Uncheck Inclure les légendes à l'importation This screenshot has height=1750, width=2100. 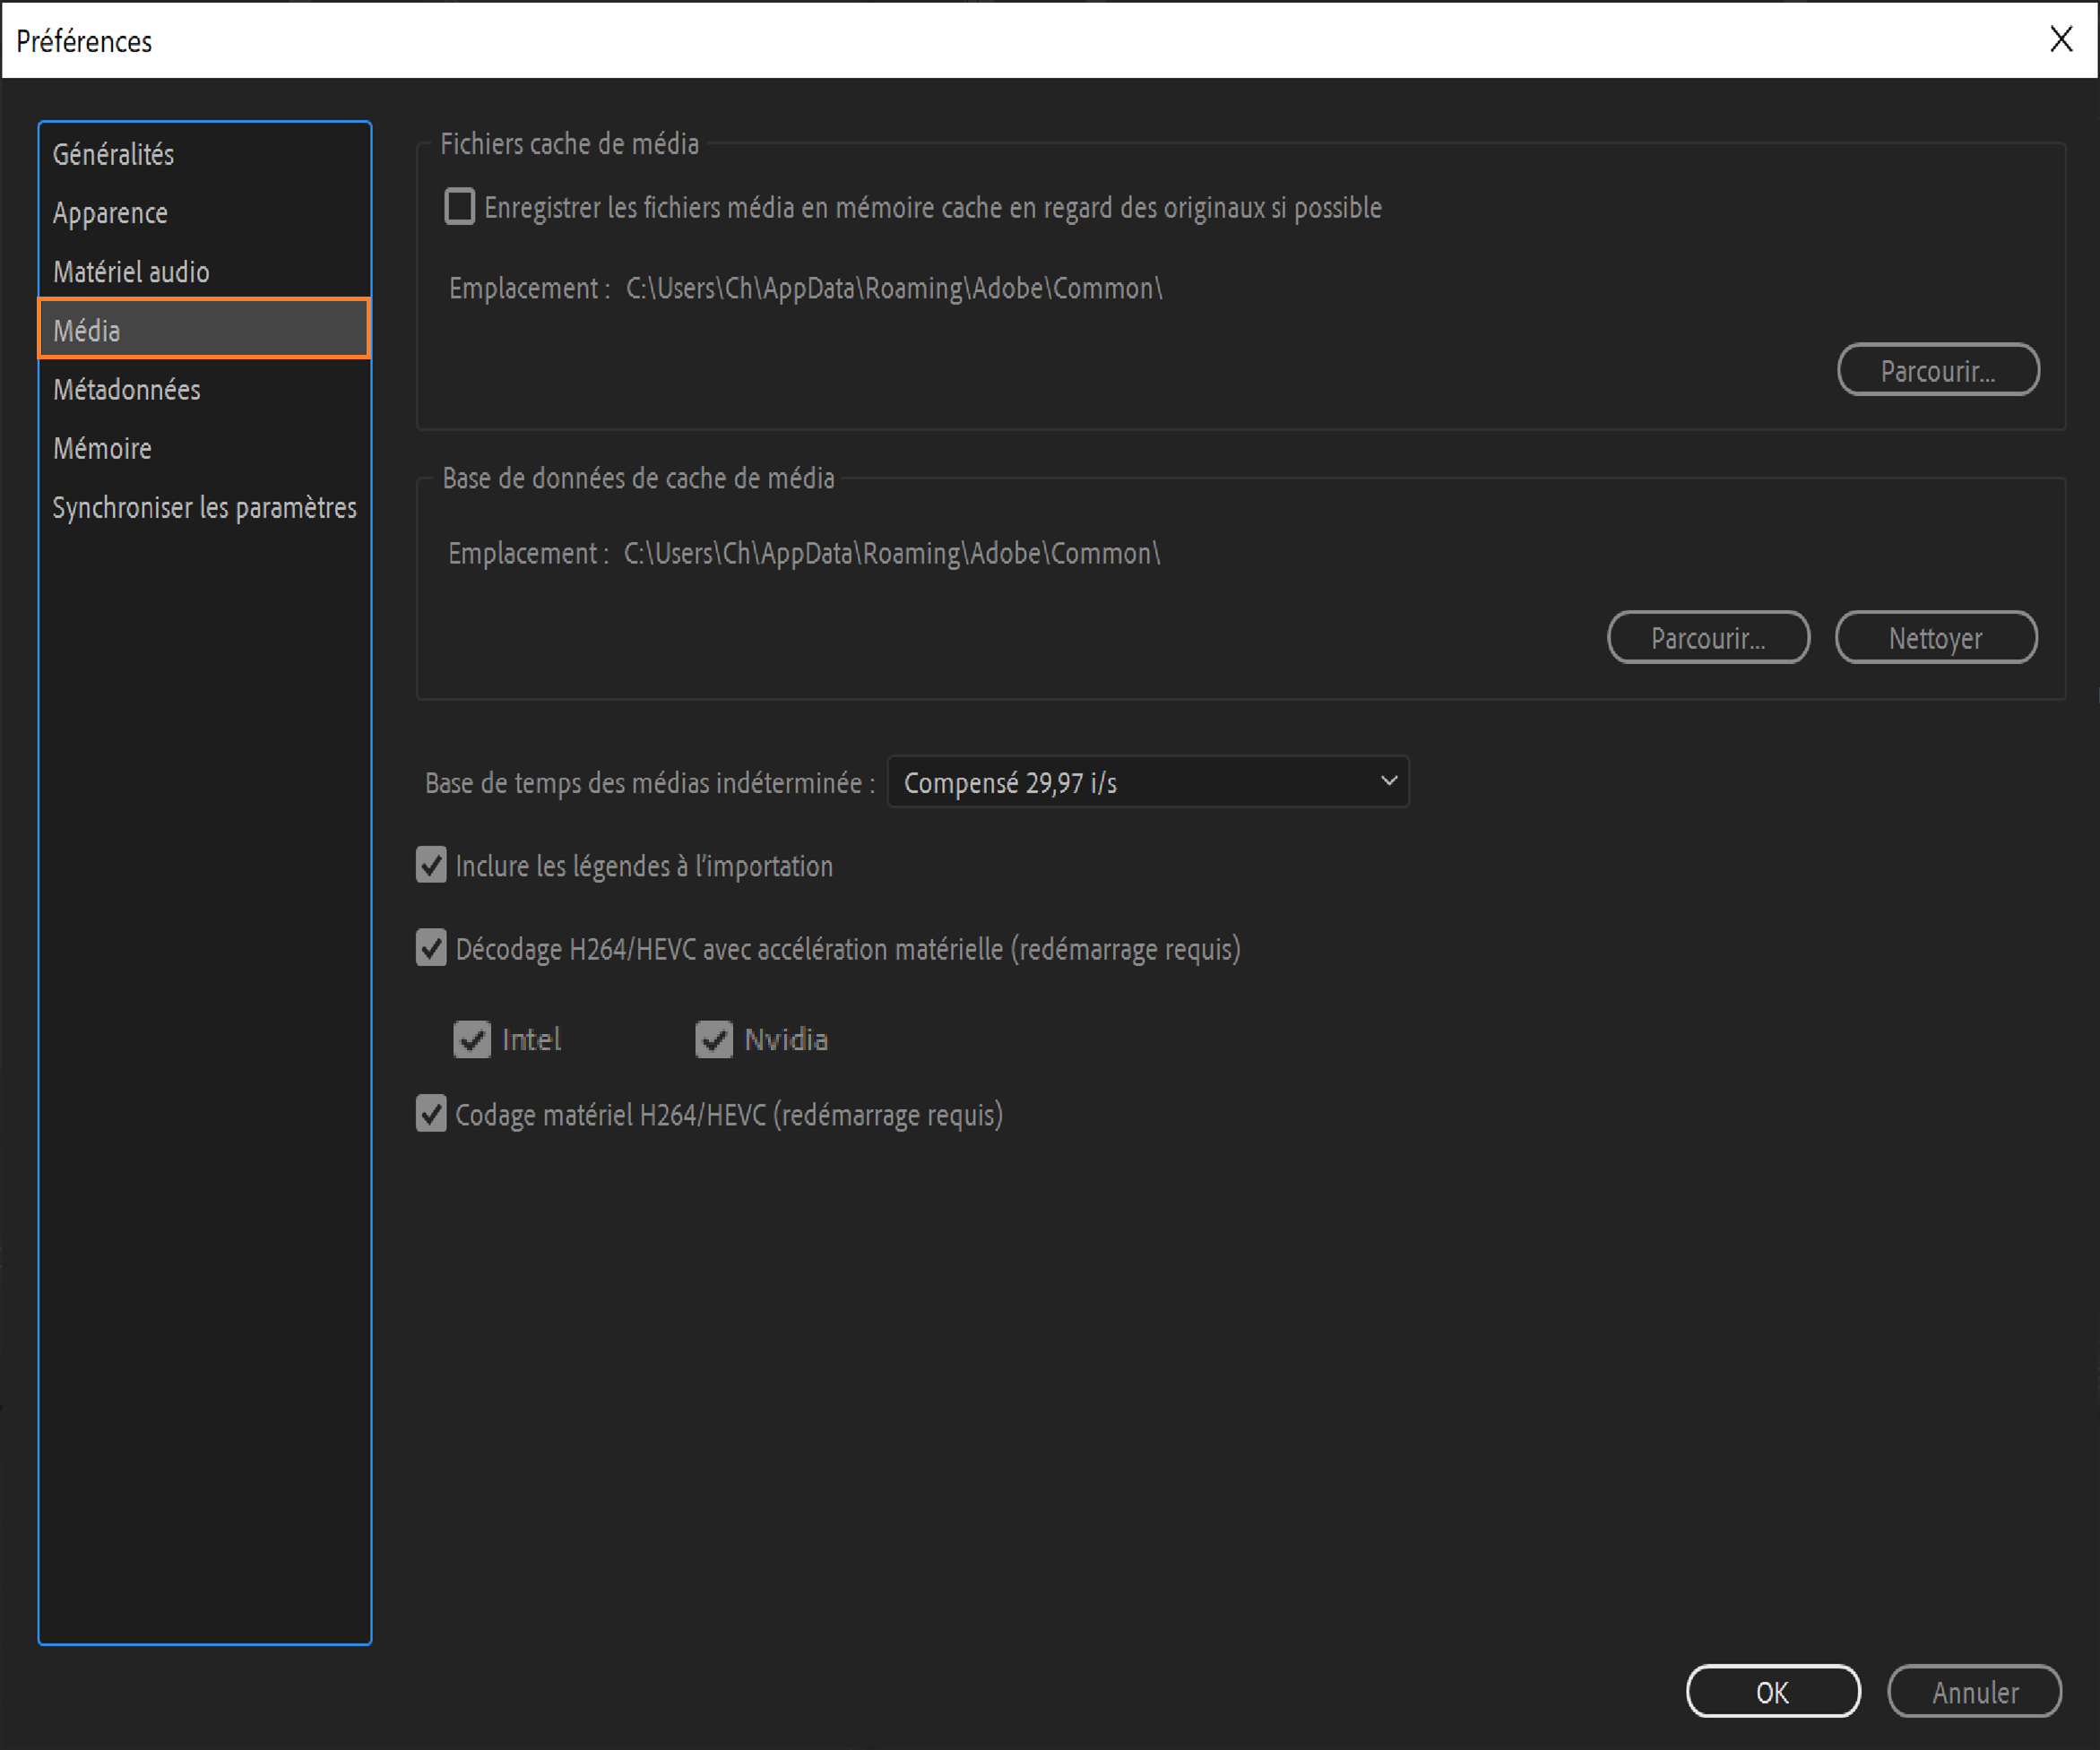(x=431, y=865)
